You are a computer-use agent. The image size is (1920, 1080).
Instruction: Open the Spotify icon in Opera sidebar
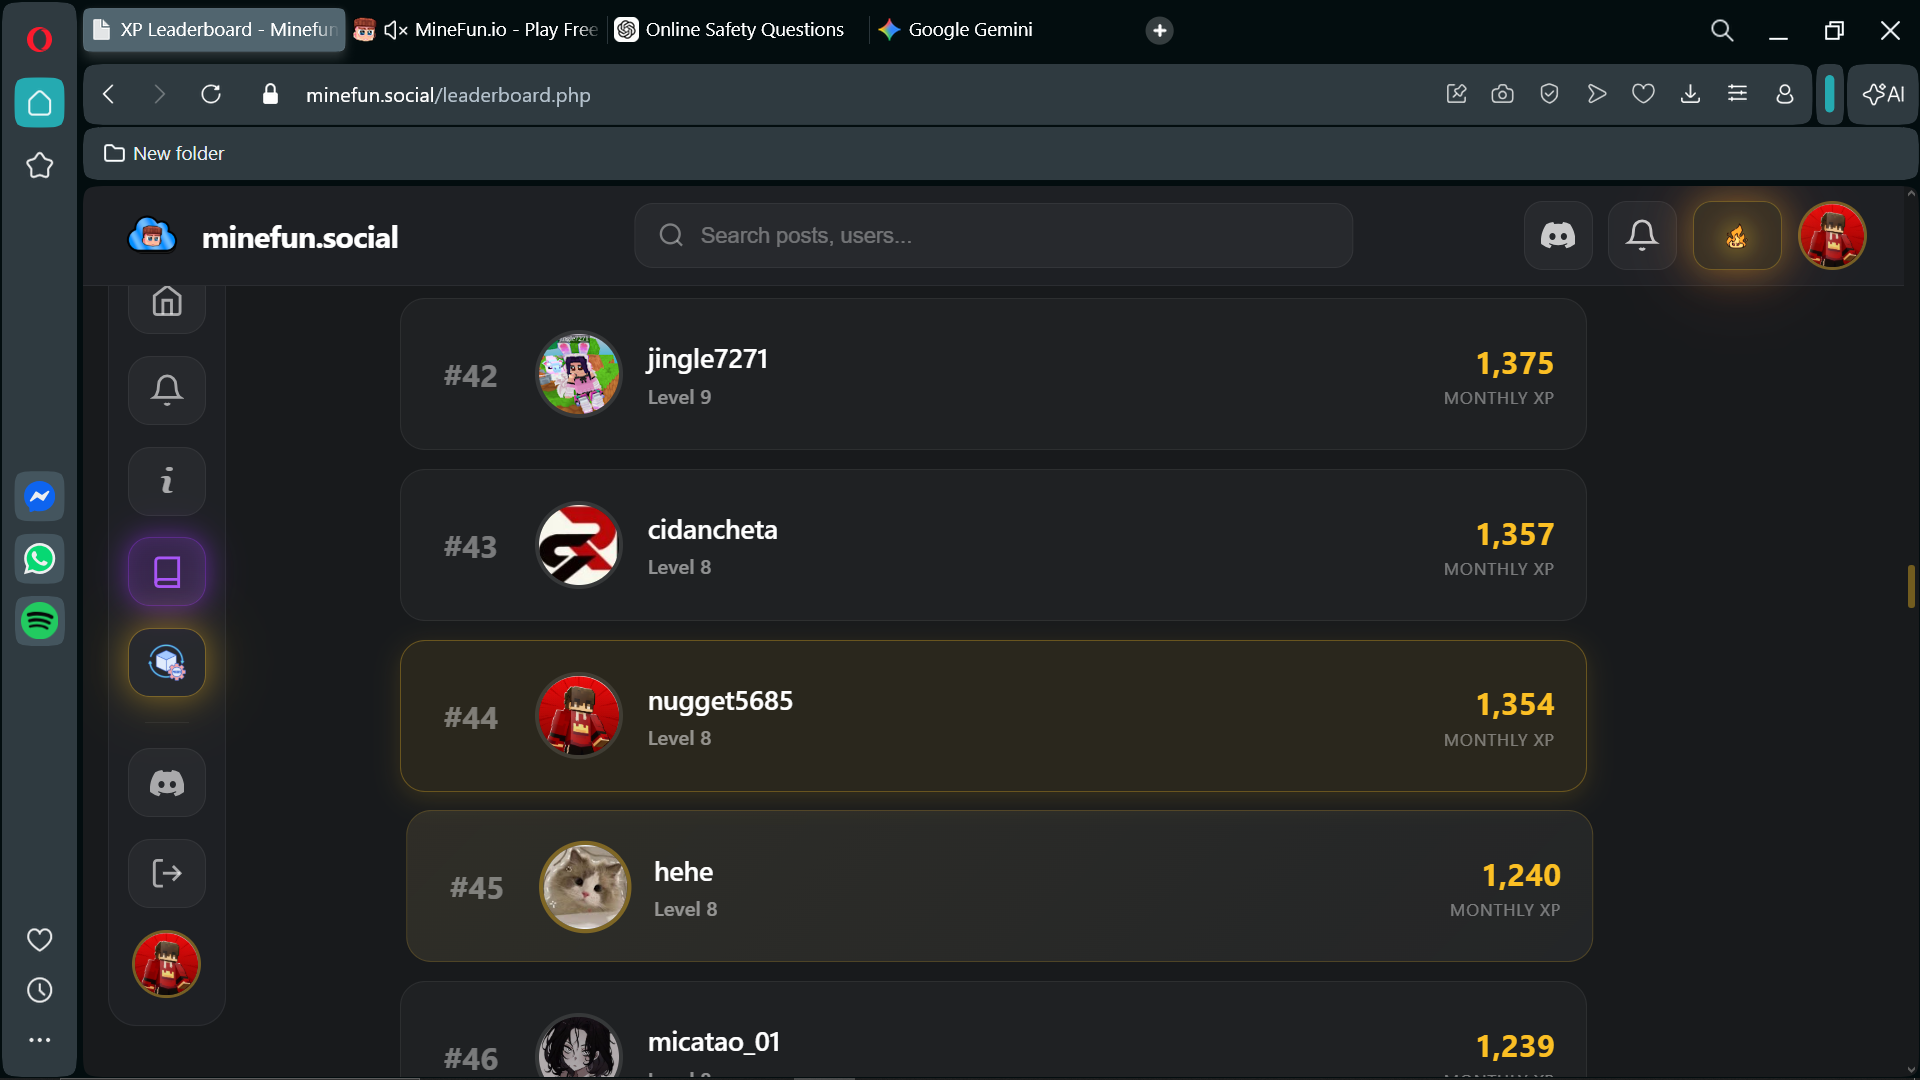[x=40, y=621]
